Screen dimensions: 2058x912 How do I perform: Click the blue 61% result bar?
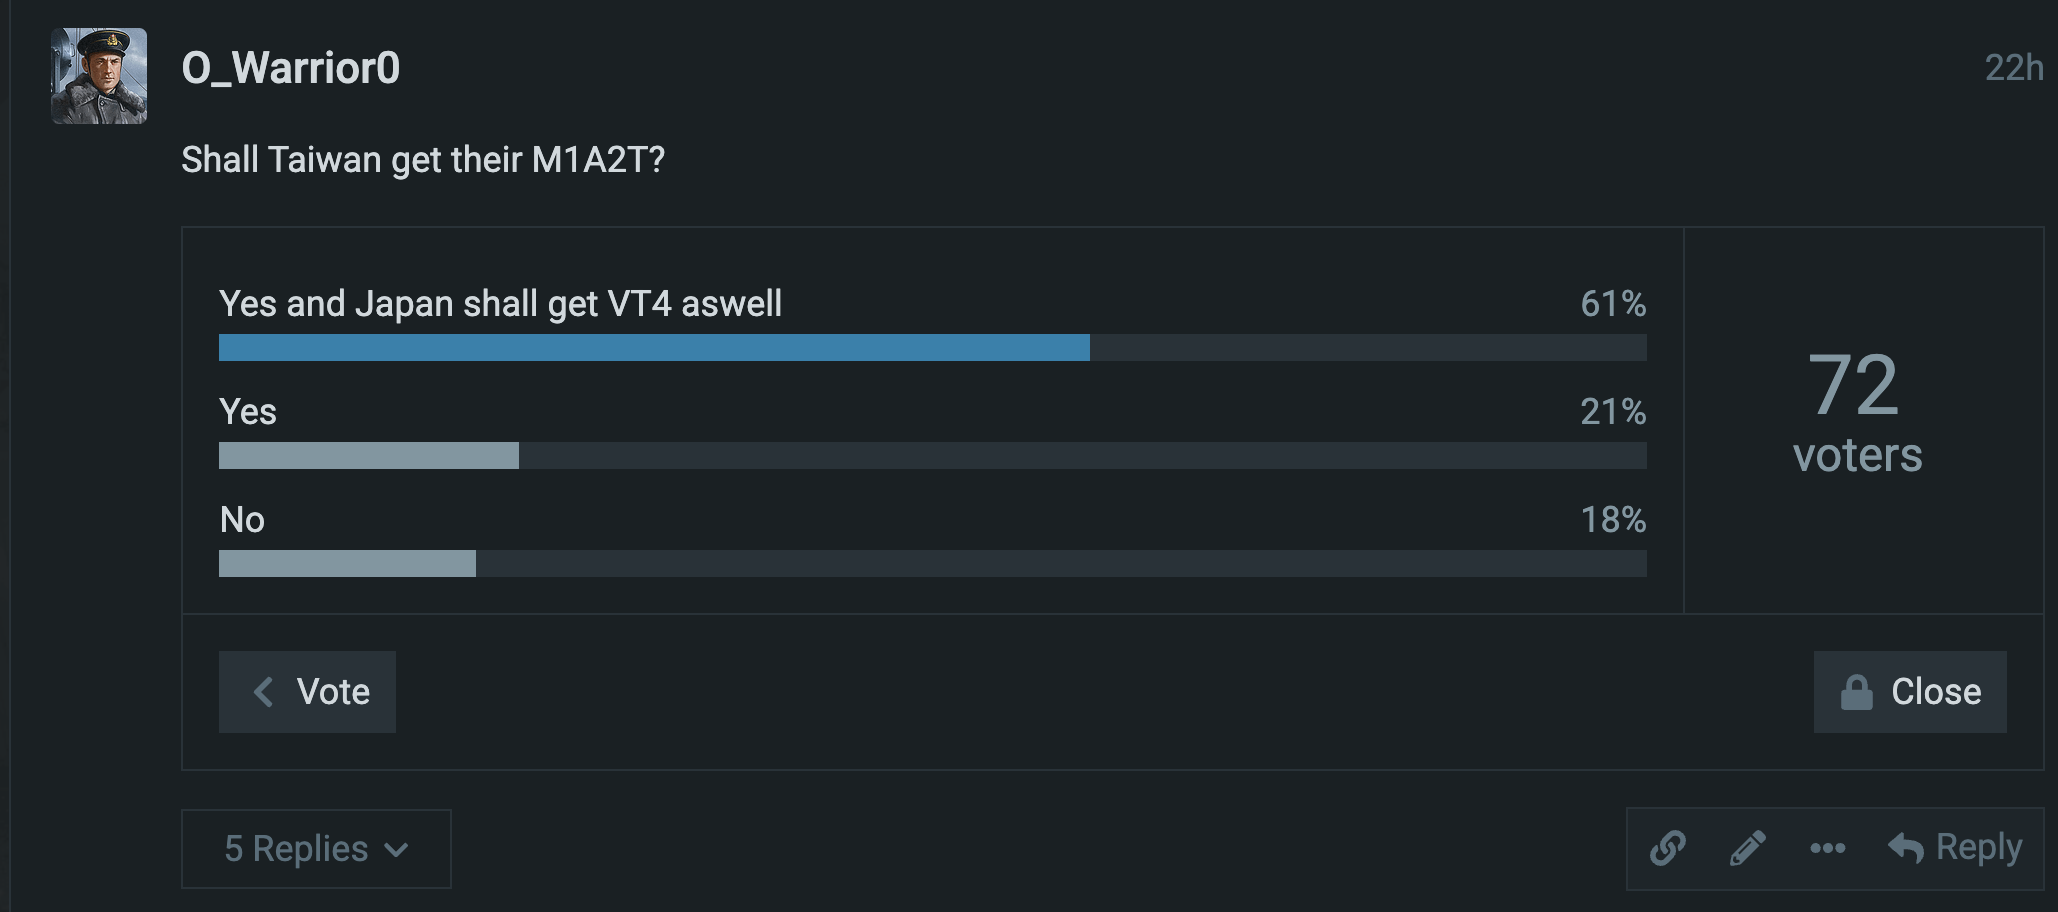tap(654, 347)
